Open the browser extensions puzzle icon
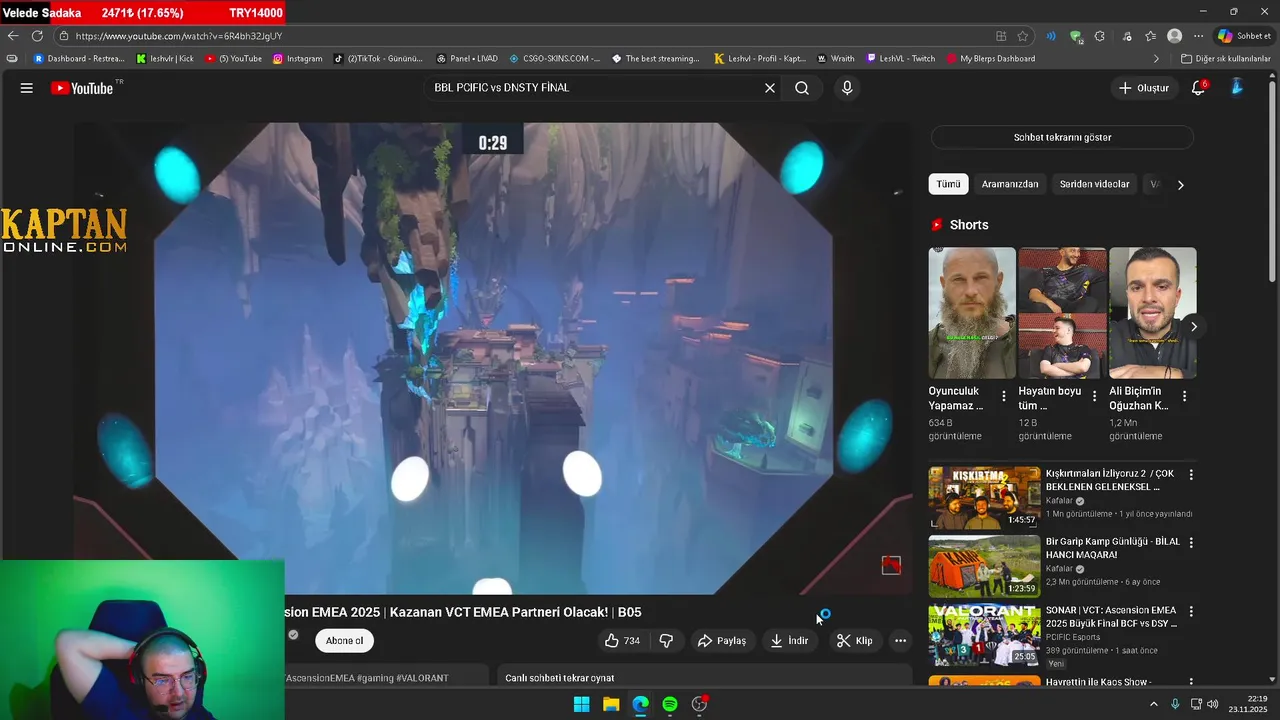1280x720 pixels. point(1100,36)
